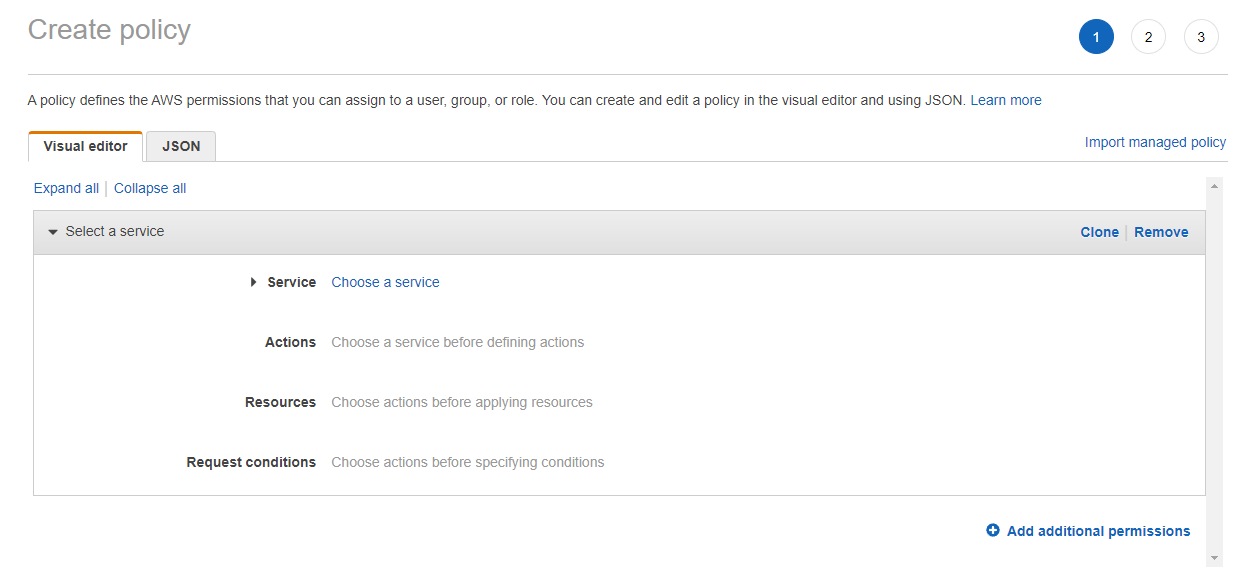This screenshot has width=1253, height=573.
Task: Go to step 1 circle
Action: click(1096, 37)
